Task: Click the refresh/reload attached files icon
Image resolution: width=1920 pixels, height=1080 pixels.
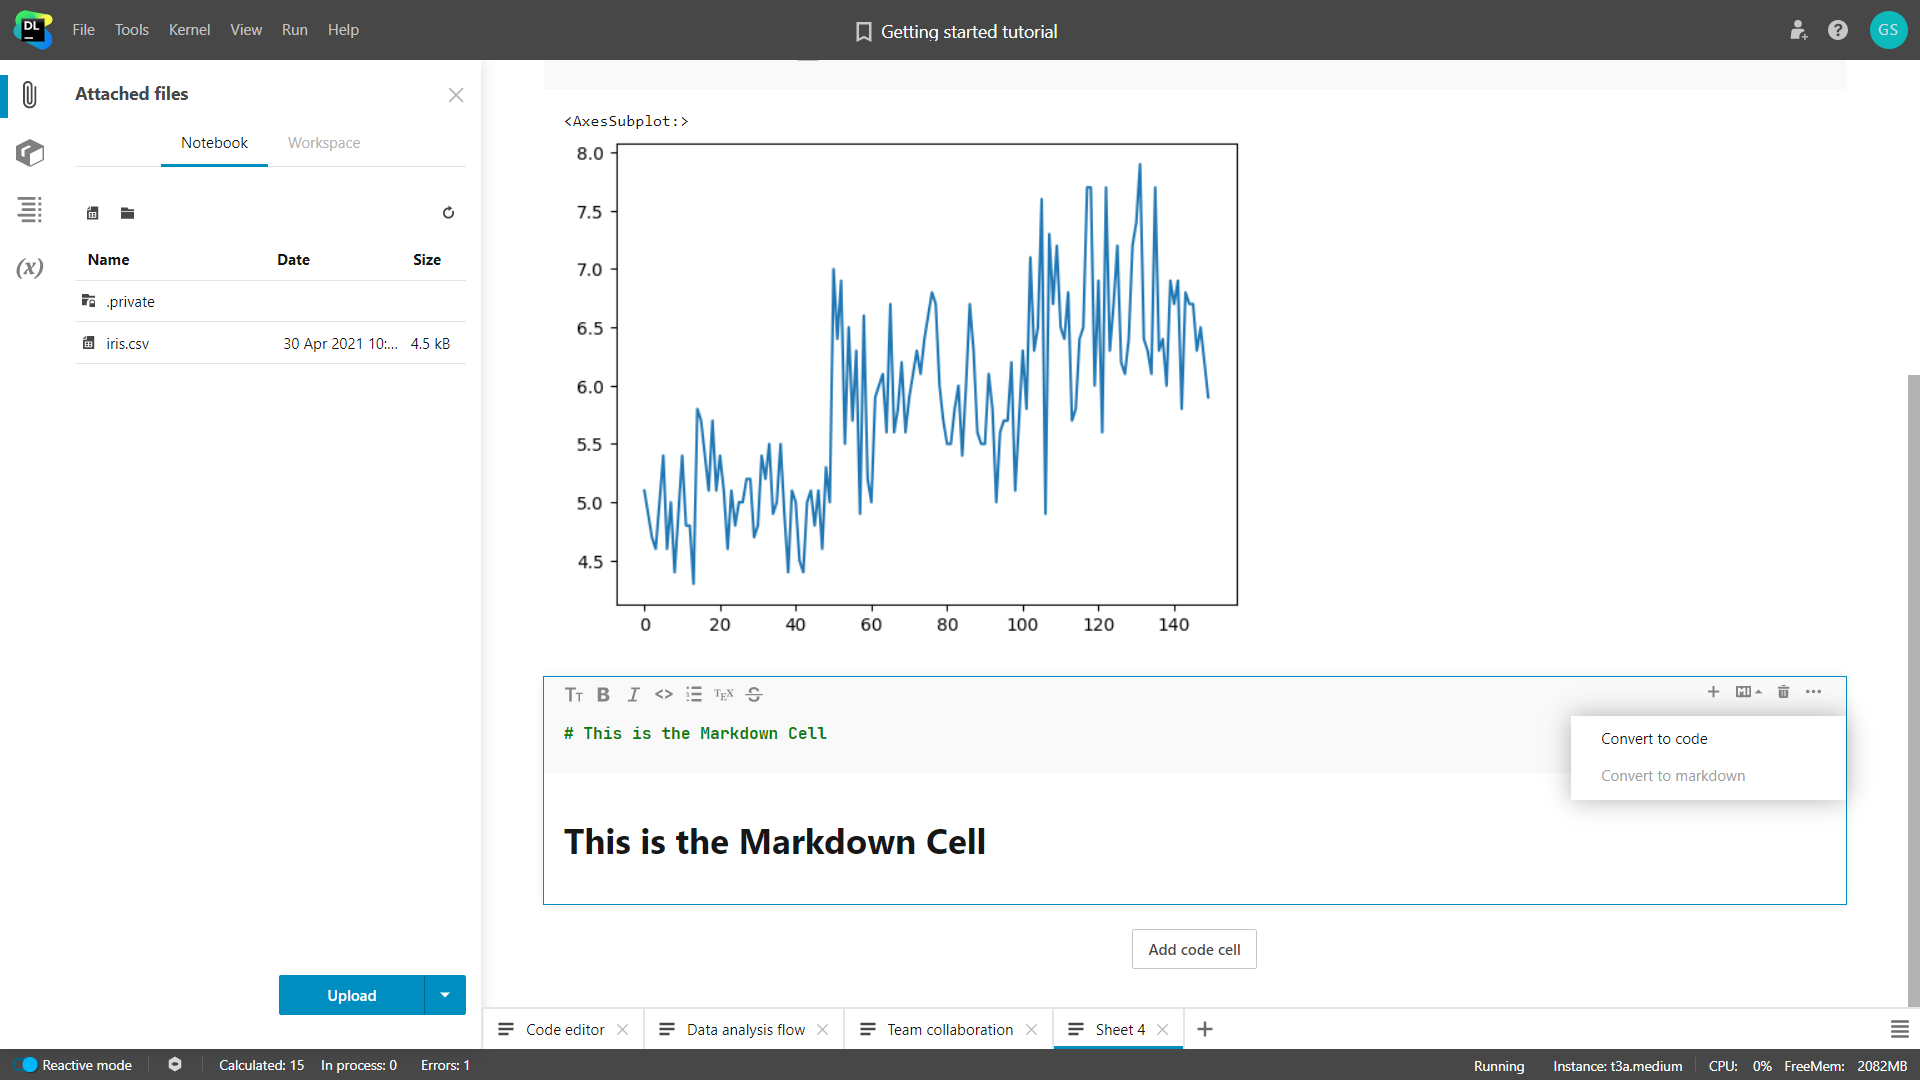Action: (x=448, y=212)
